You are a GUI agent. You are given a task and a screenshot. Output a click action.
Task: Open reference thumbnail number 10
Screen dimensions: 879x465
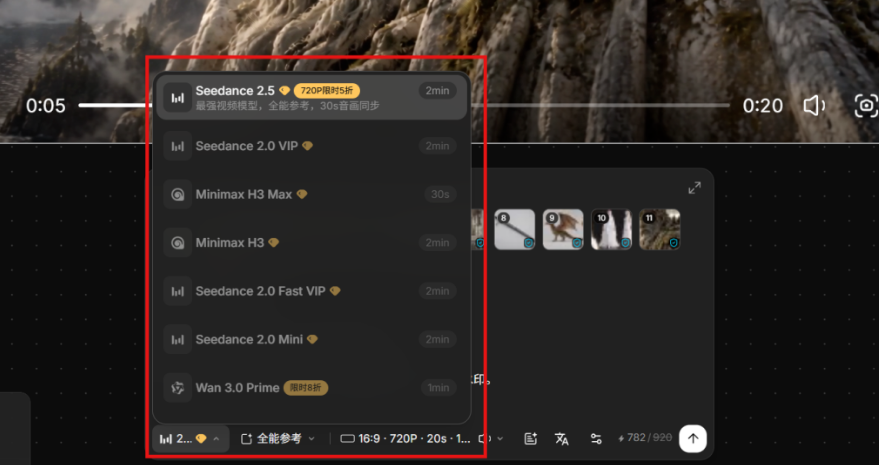pos(612,229)
